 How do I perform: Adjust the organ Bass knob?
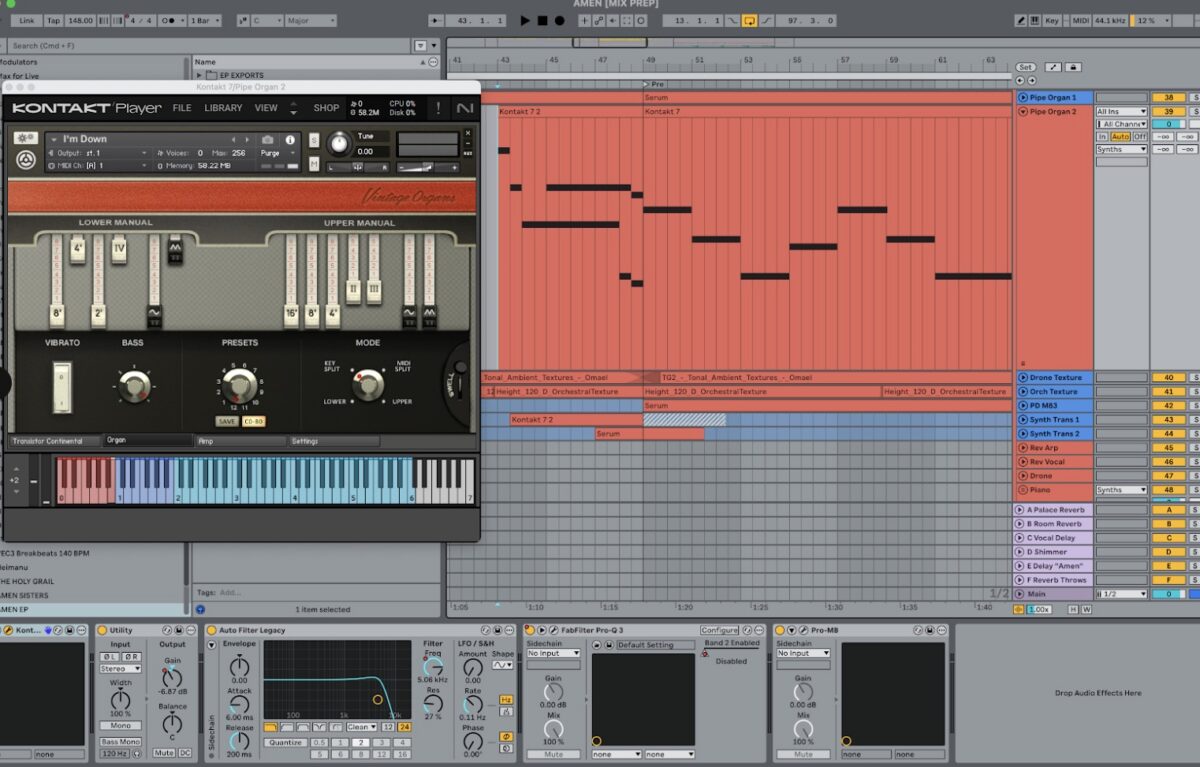133,385
